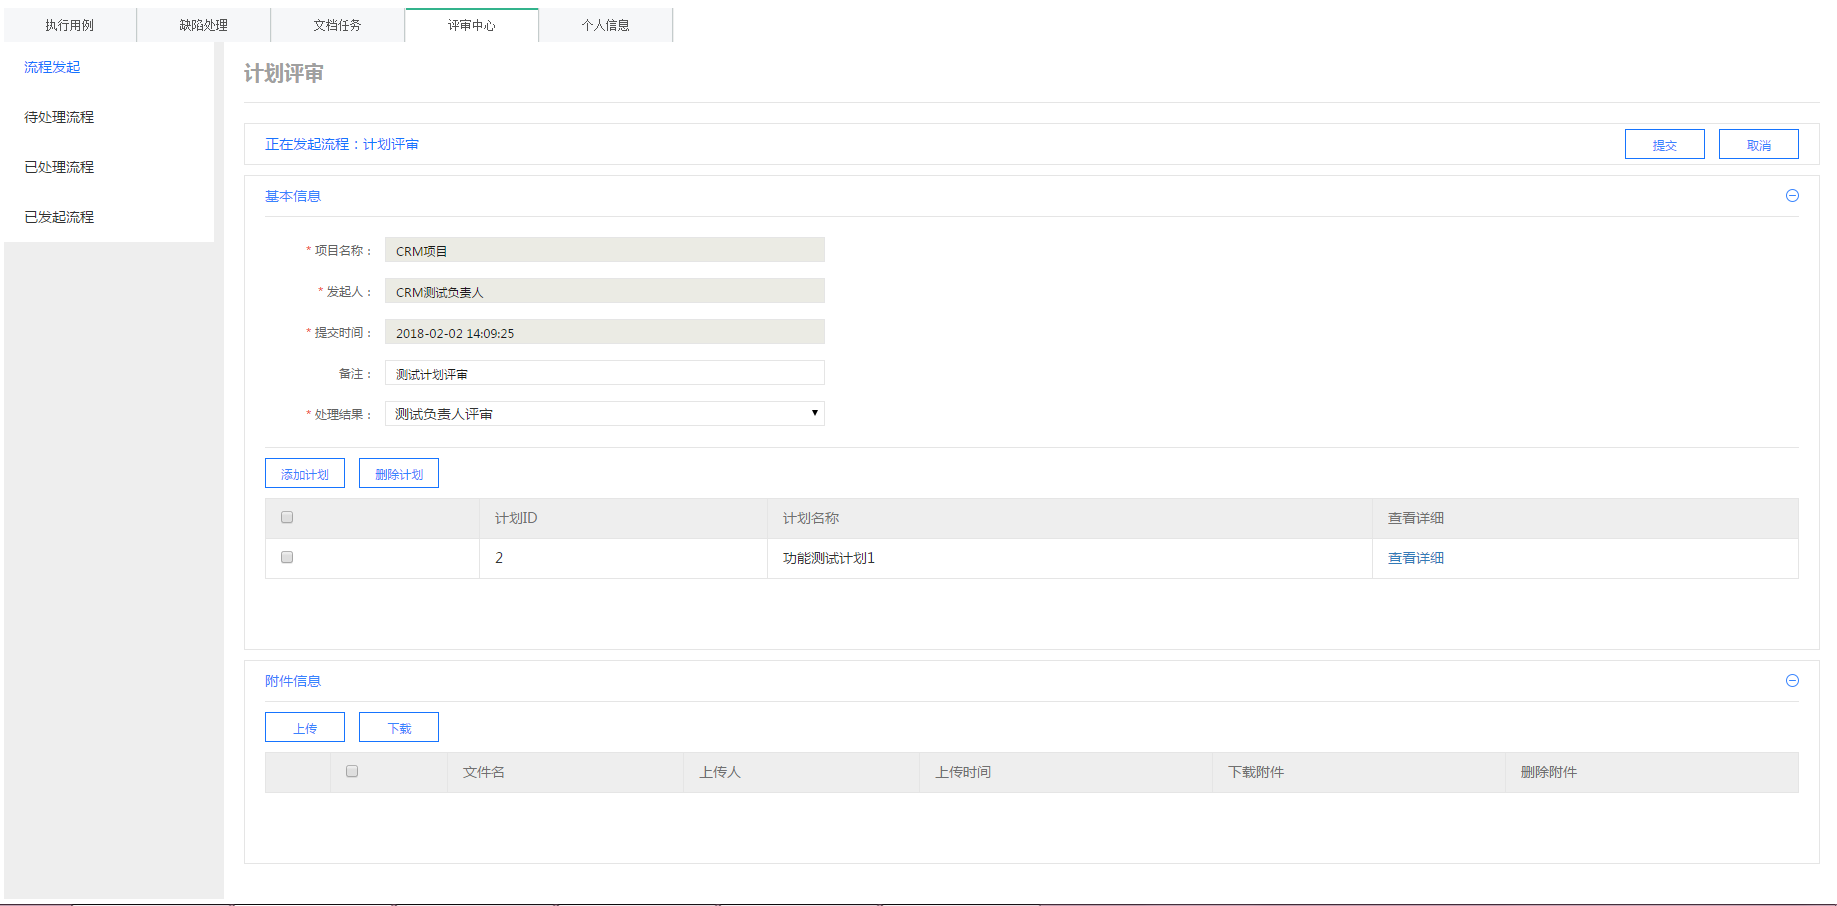The width and height of the screenshot is (1837, 906).
Task: Toggle the attachment table header checkbox
Action: tap(352, 772)
